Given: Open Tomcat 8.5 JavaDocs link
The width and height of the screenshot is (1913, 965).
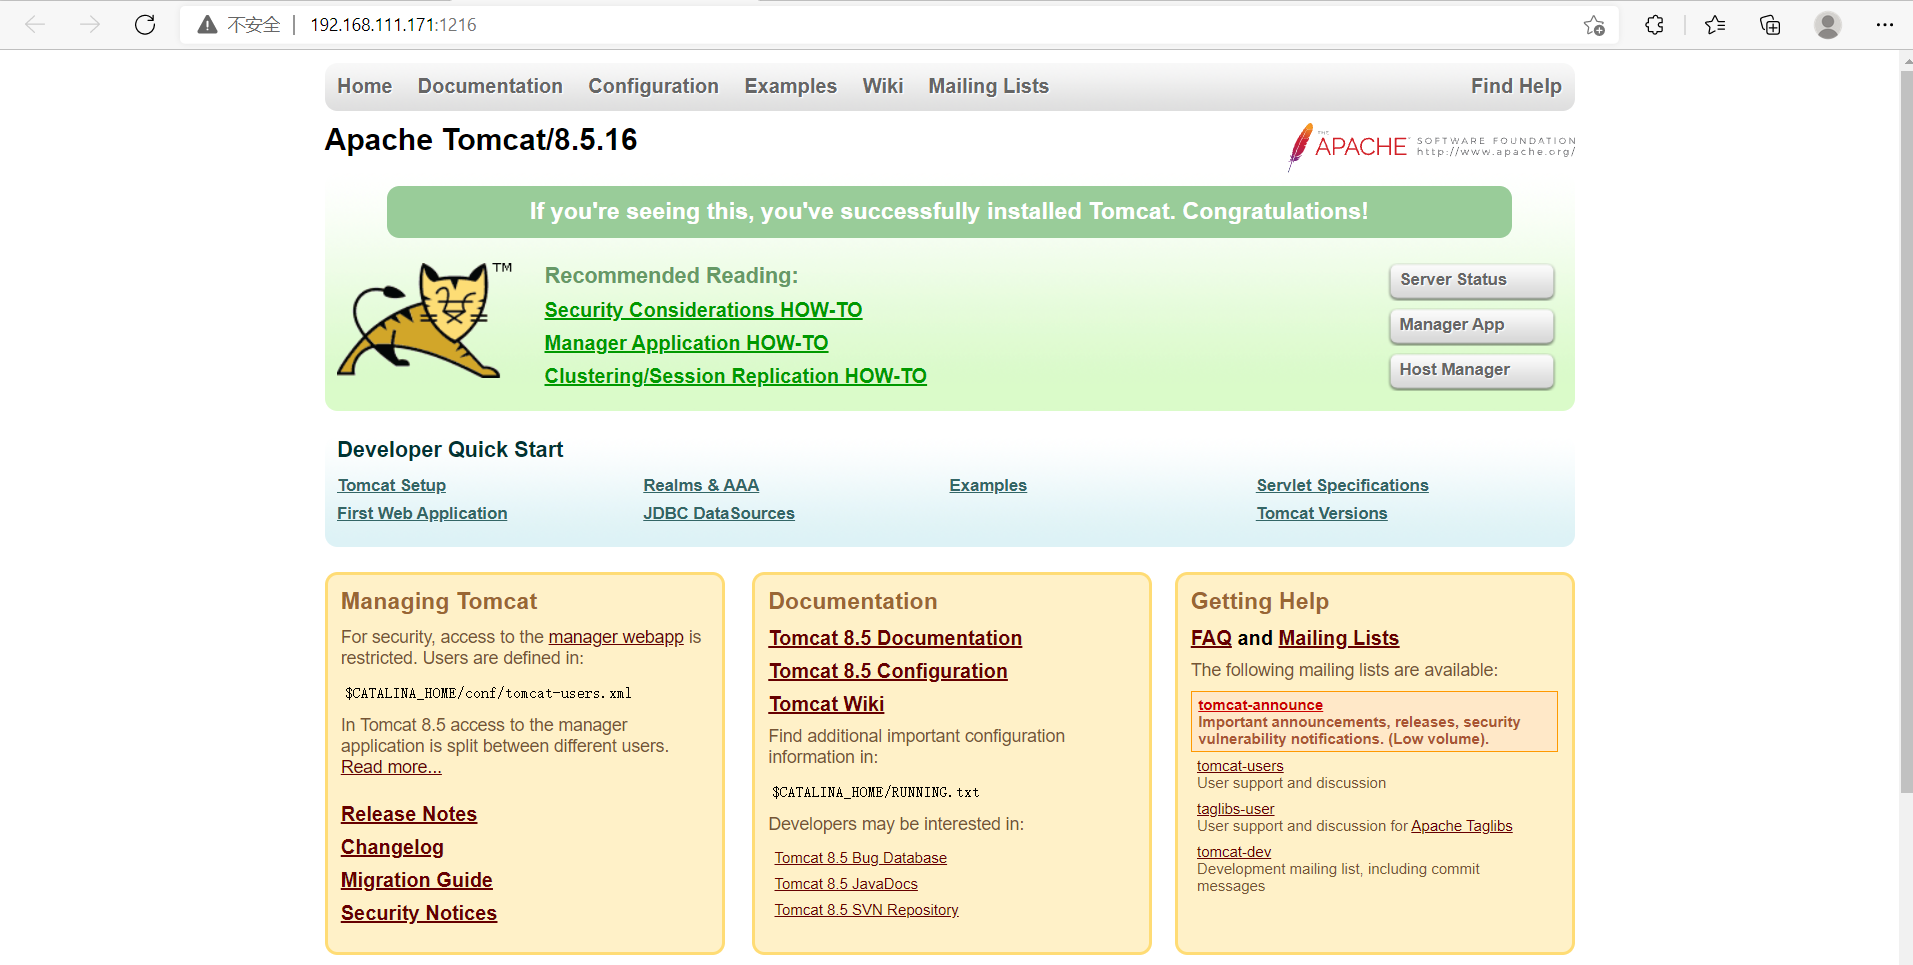Looking at the screenshot, I should click(846, 884).
